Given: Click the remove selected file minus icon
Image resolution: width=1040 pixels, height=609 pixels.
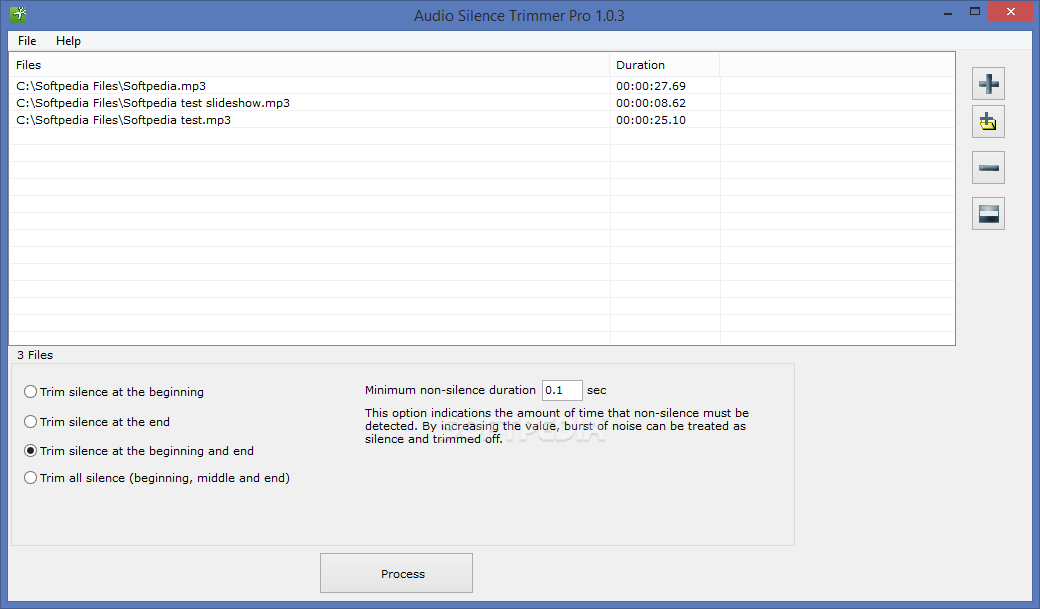Looking at the screenshot, I should click(x=988, y=167).
